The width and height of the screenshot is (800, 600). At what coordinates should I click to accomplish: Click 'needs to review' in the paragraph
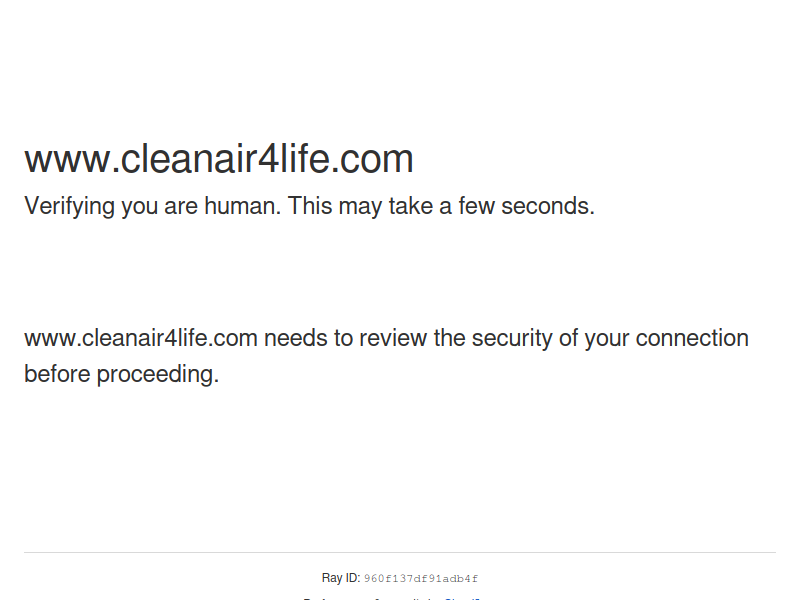coord(345,338)
